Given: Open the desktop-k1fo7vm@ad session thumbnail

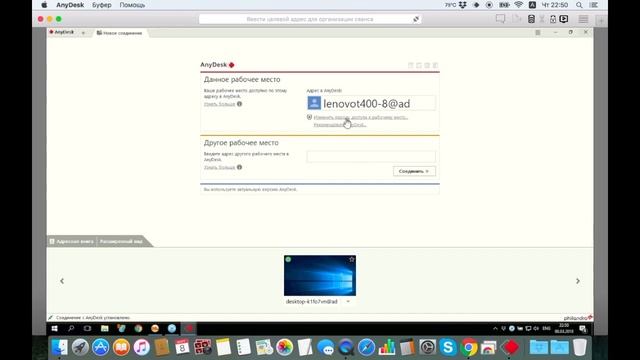Looking at the screenshot, I should coord(320,276).
